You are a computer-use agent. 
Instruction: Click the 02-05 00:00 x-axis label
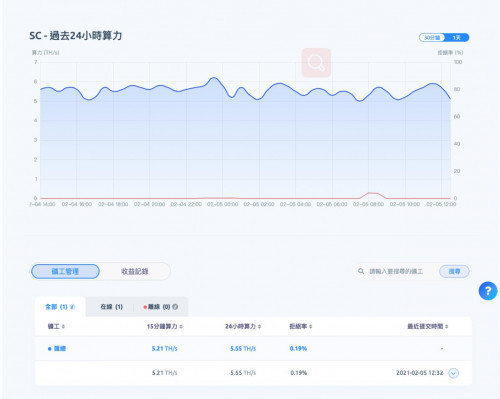click(223, 204)
